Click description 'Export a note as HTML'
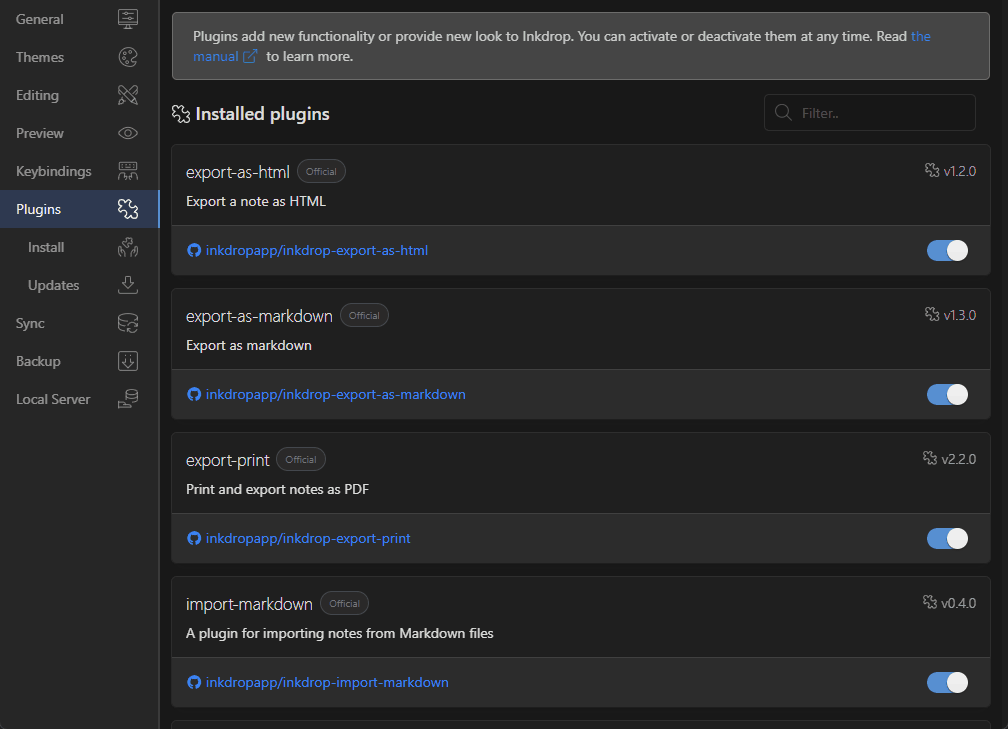Screen dimensions: 1008x729 (x=256, y=201)
